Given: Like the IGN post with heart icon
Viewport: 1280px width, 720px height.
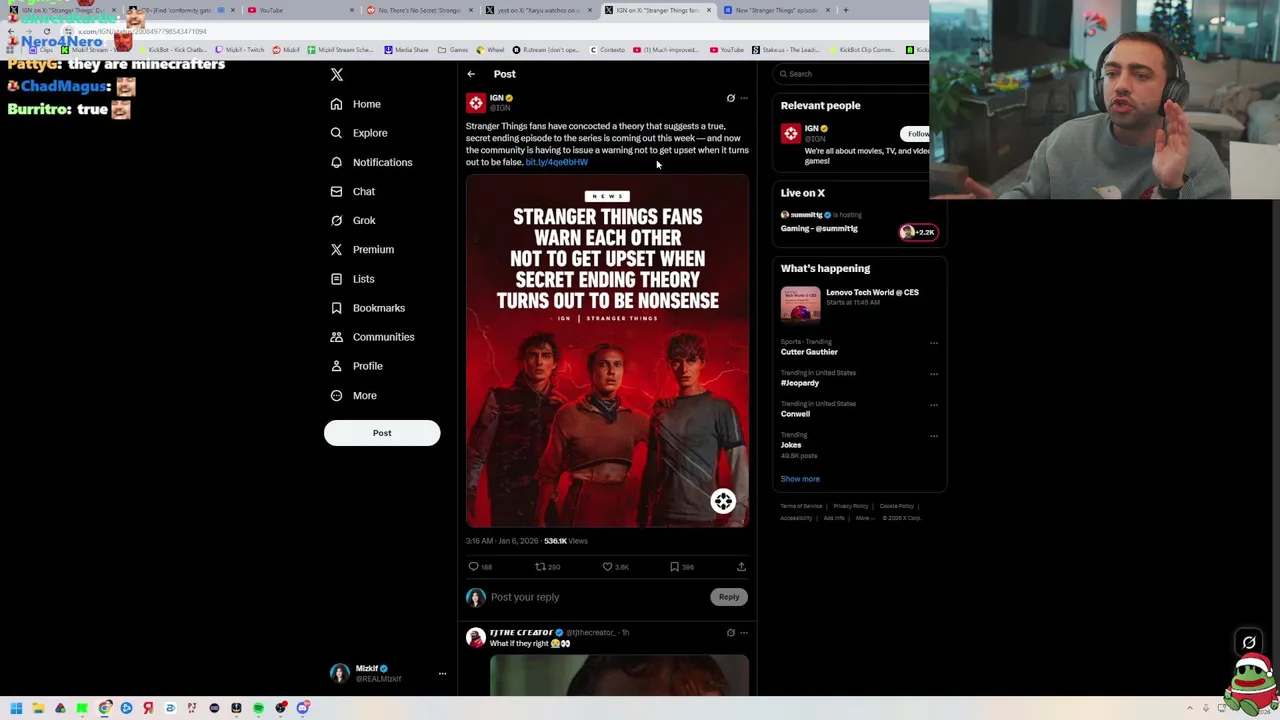Looking at the screenshot, I should click(x=607, y=567).
